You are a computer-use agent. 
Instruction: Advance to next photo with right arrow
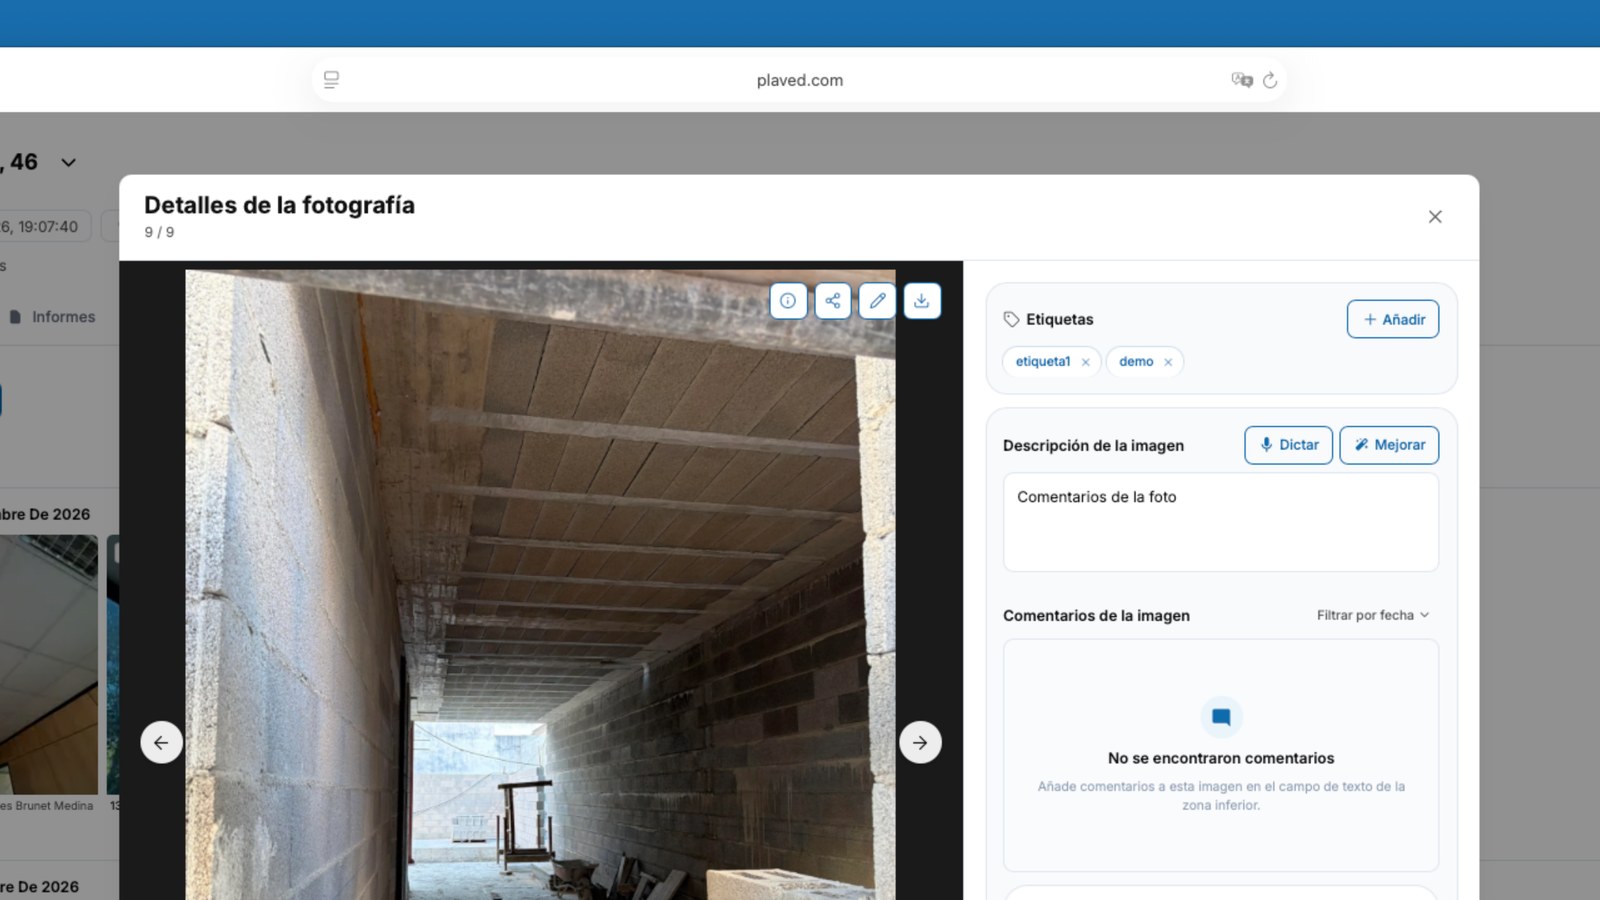920,743
